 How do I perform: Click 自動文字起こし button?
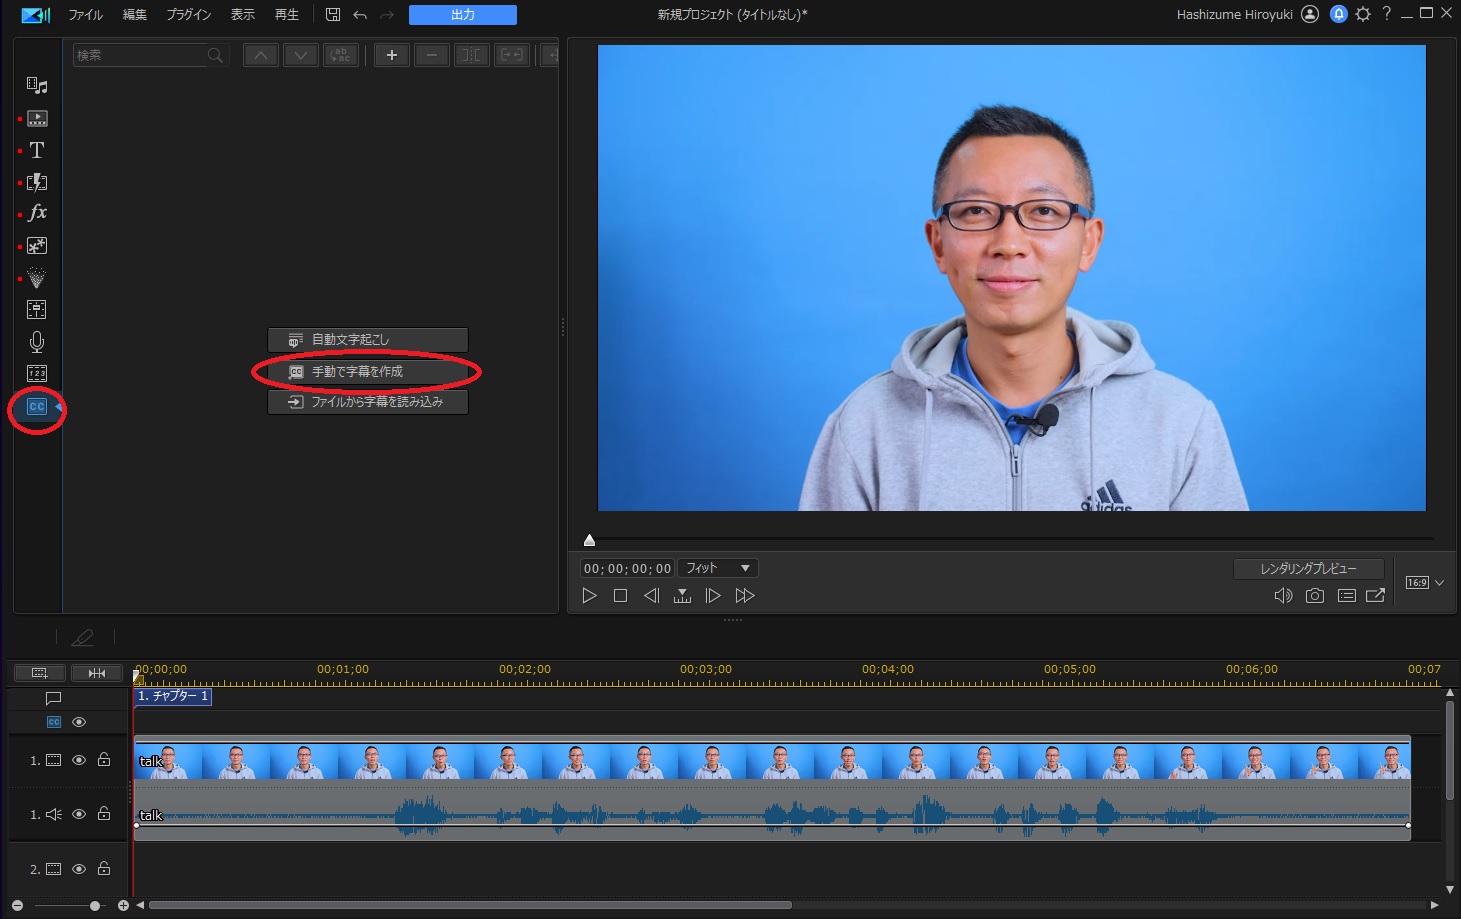[368, 340]
